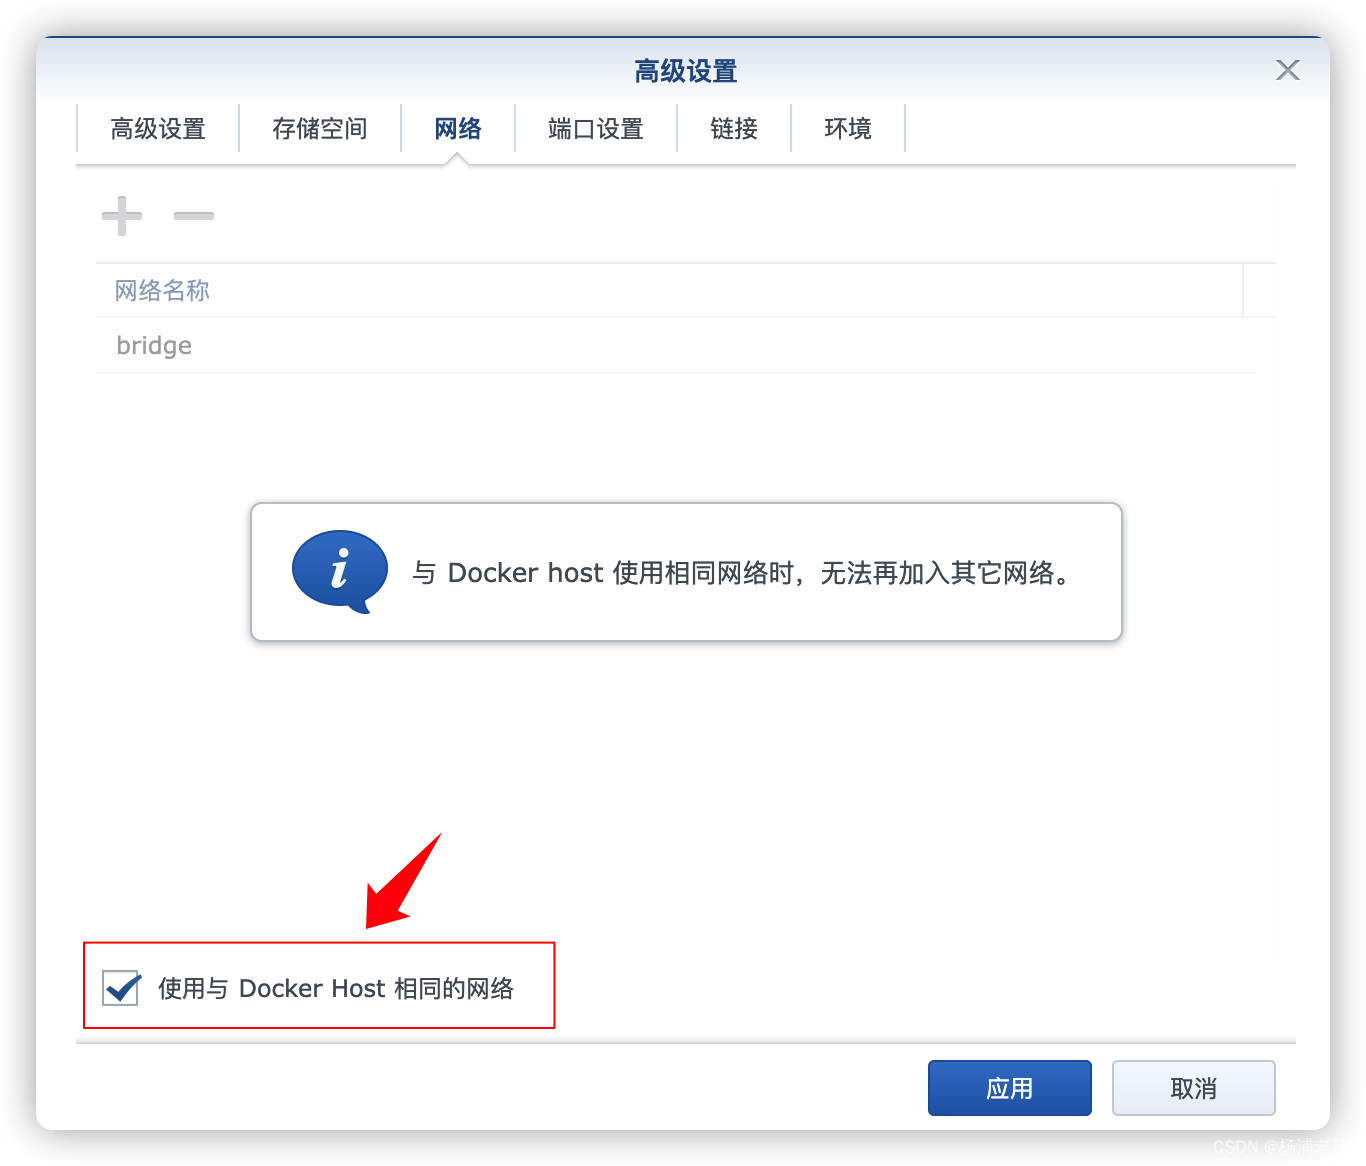Viewport: 1366px width, 1166px height.
Task: Click the plus icon to add network
Action: 122,216
